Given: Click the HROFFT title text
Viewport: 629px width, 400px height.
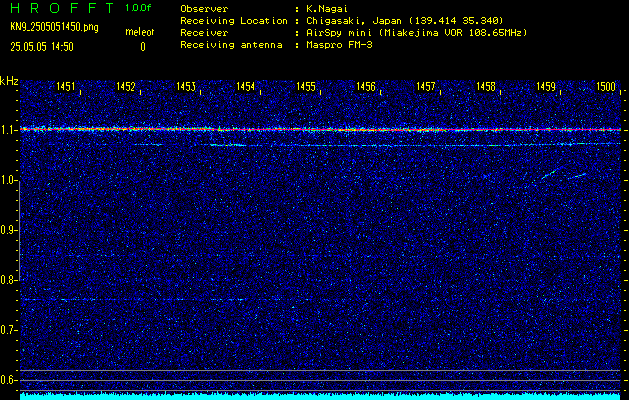Looking at the screenshot, I should click(x=62, y=8).
